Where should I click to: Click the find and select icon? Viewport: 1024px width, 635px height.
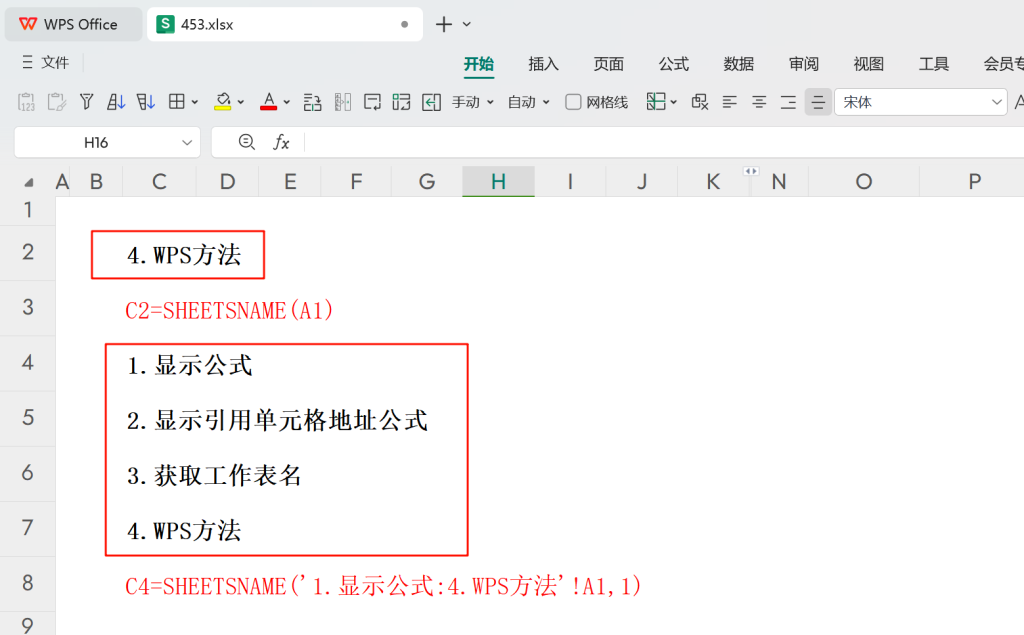[699, 102]
